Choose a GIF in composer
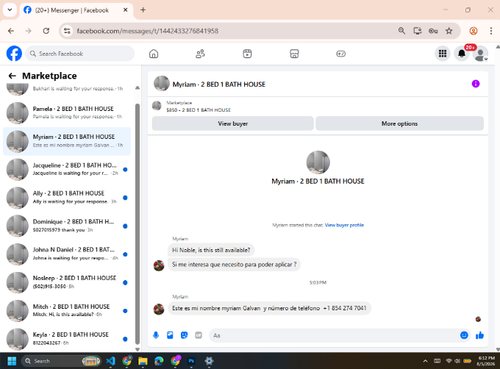 coord(198,335)
